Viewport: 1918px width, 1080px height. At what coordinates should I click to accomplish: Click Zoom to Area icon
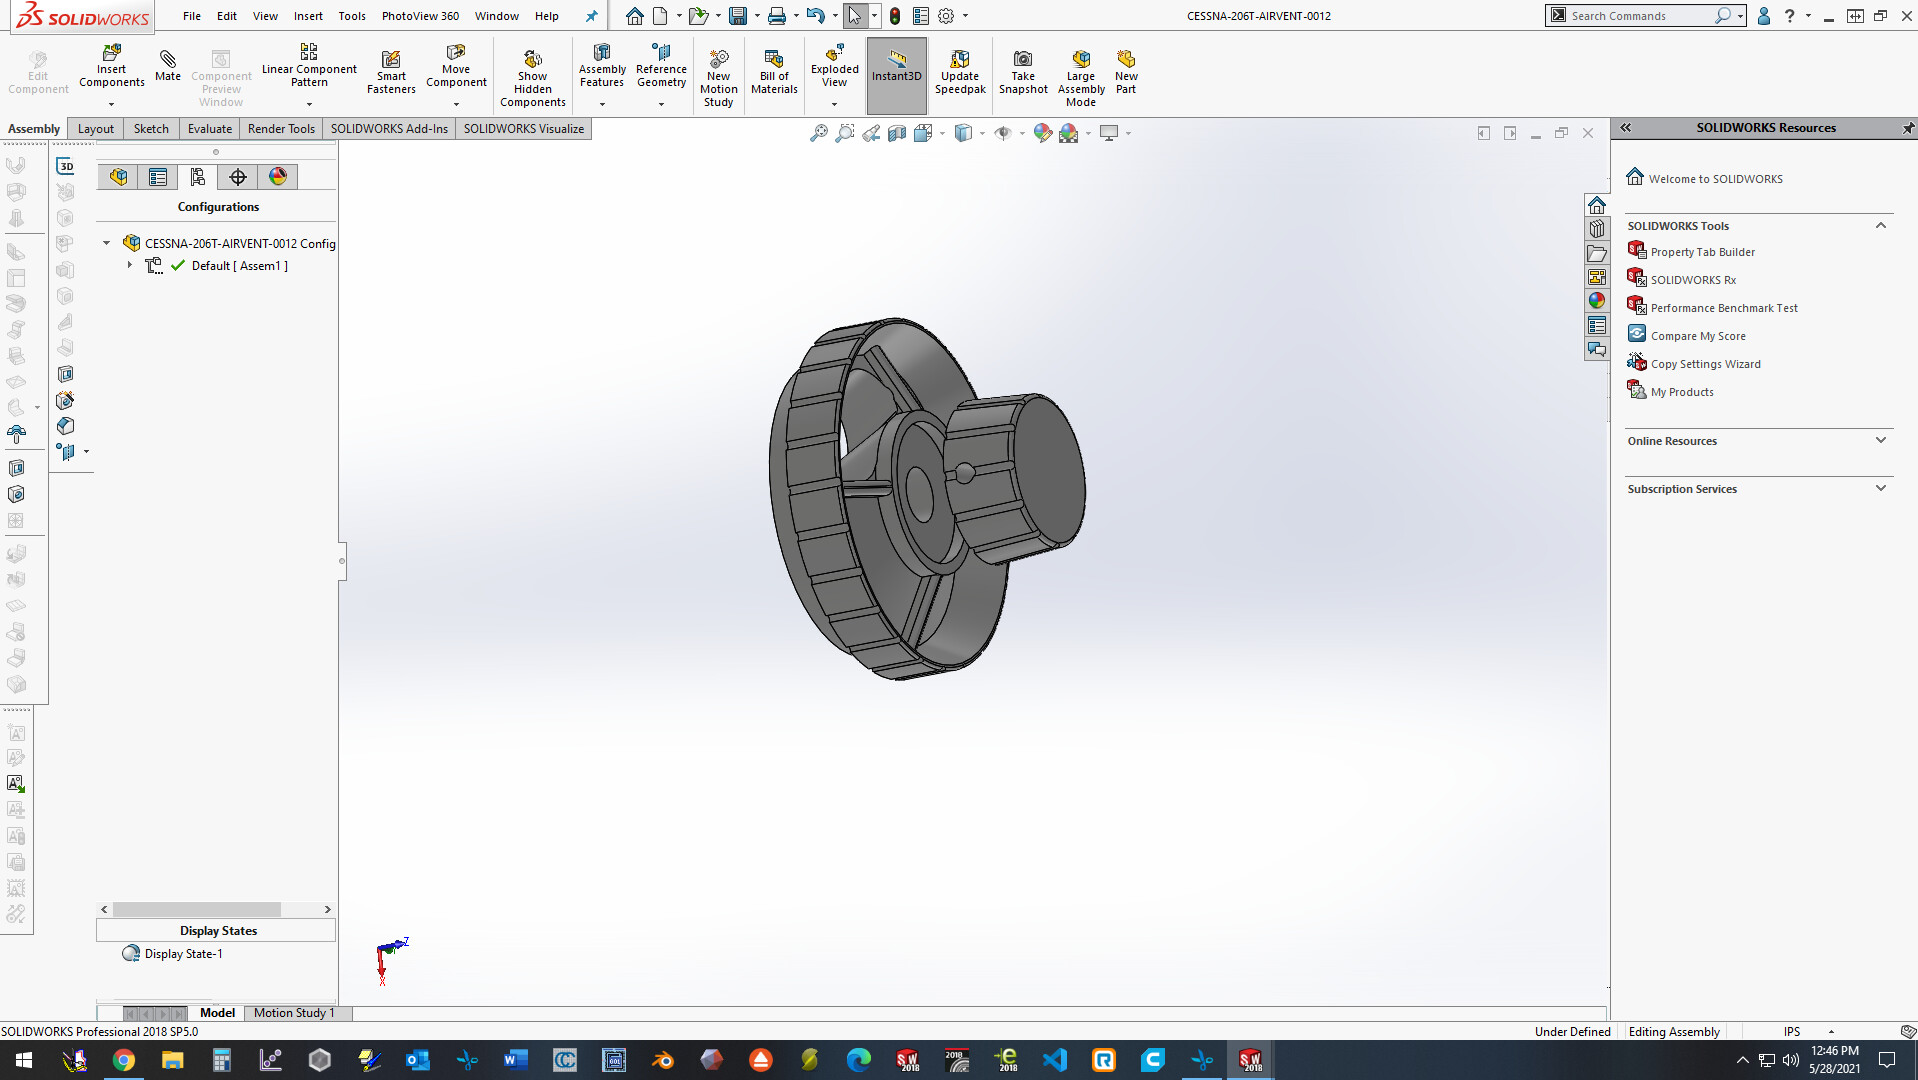(845, 133)
